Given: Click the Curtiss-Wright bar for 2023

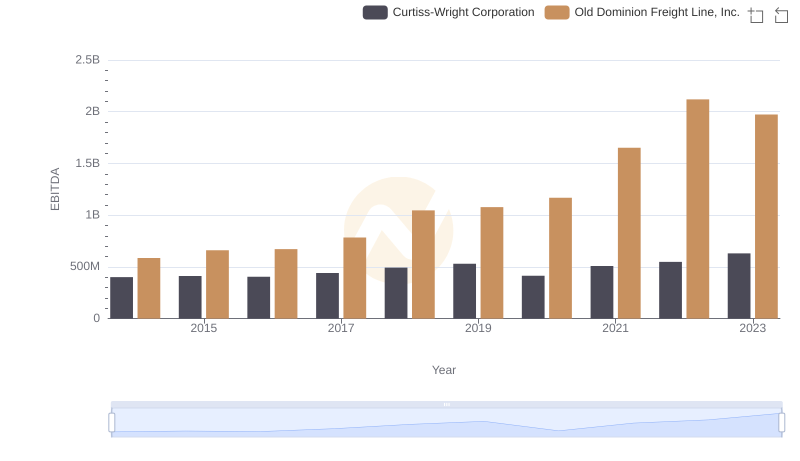Looking at the screenshot, I should point(739,286).
